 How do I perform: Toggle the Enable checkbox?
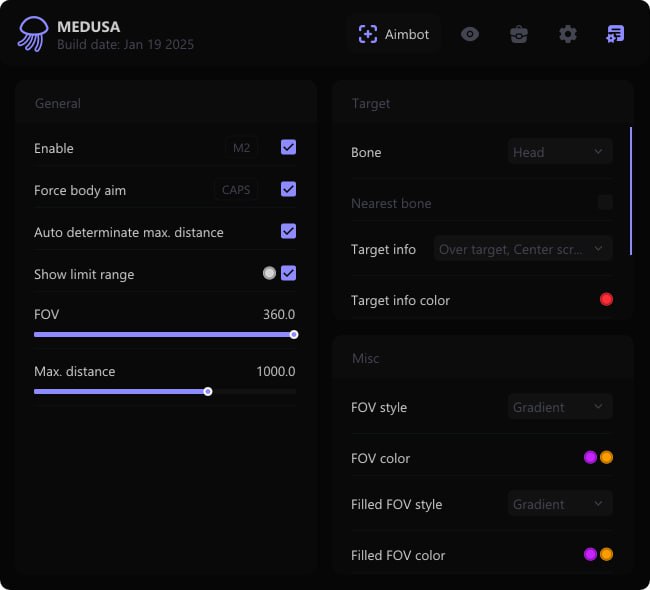point(288,148)
